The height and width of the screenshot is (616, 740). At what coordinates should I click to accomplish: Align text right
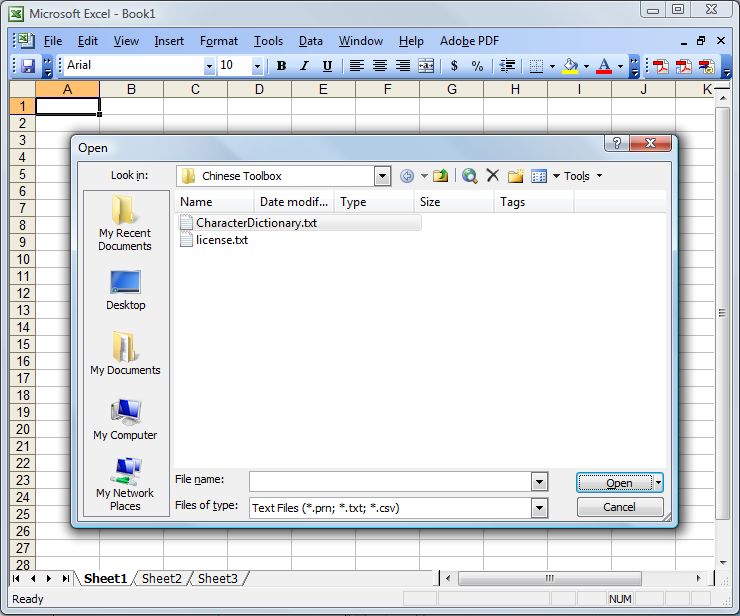pos(403,66)
